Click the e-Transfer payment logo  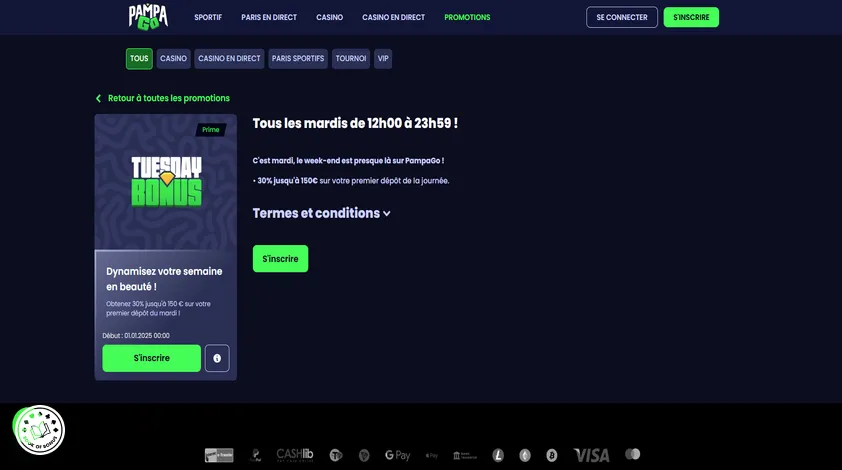(x=219, y=455)
